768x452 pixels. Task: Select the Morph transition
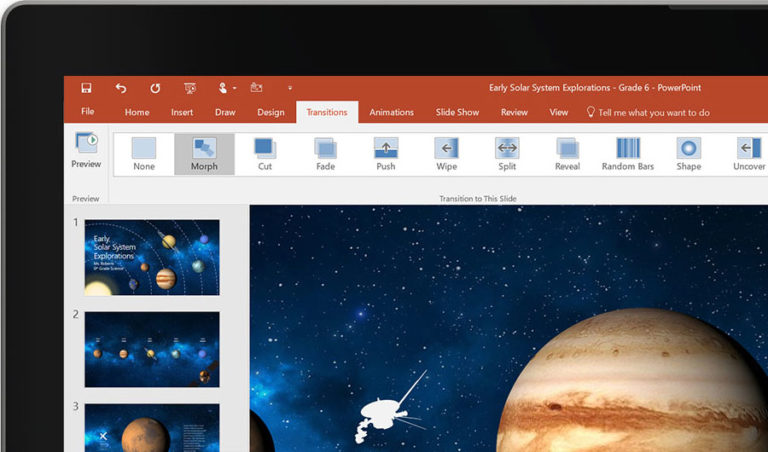[204, 154]
